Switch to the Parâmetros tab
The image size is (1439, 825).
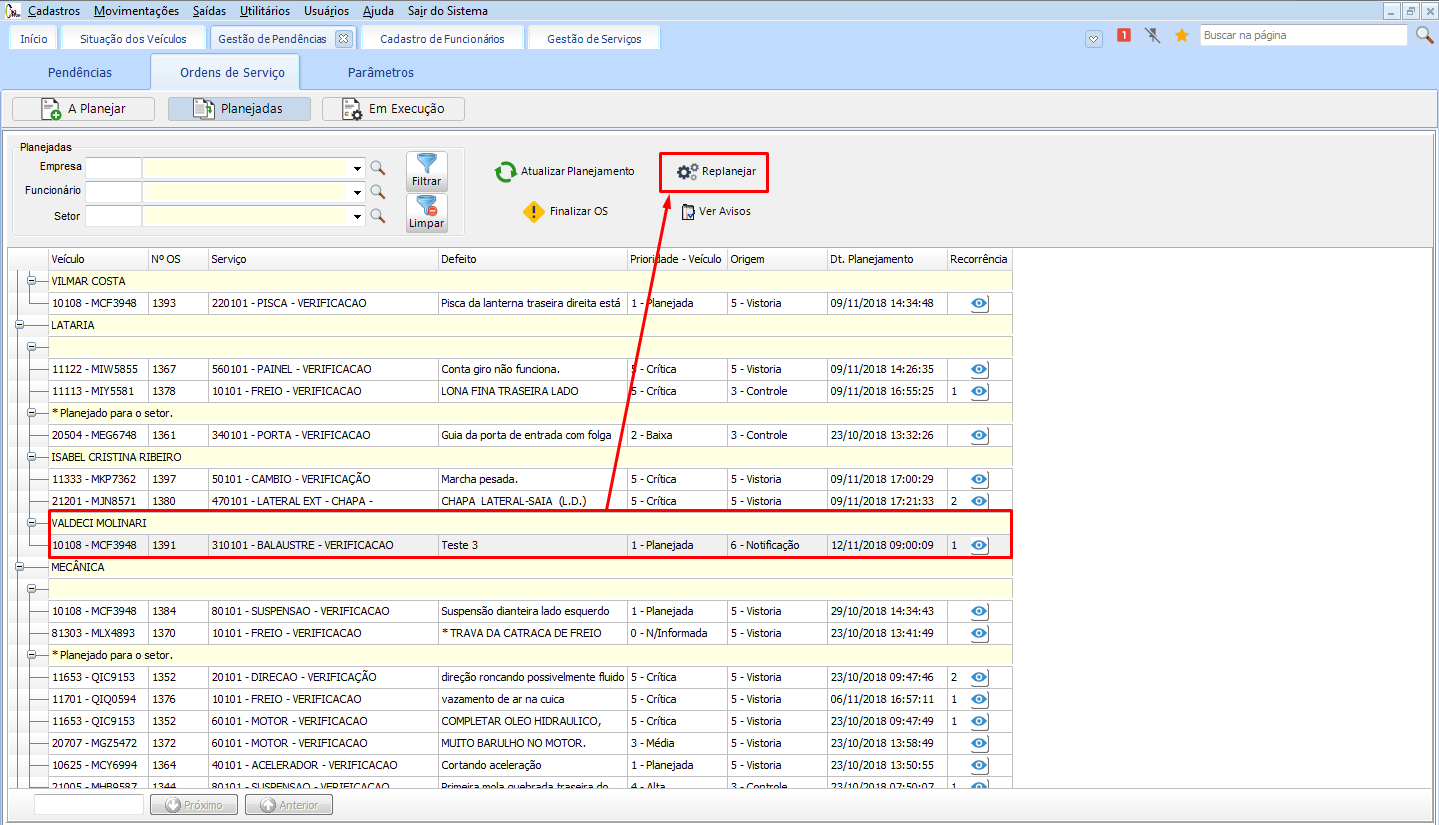point(380,73)
